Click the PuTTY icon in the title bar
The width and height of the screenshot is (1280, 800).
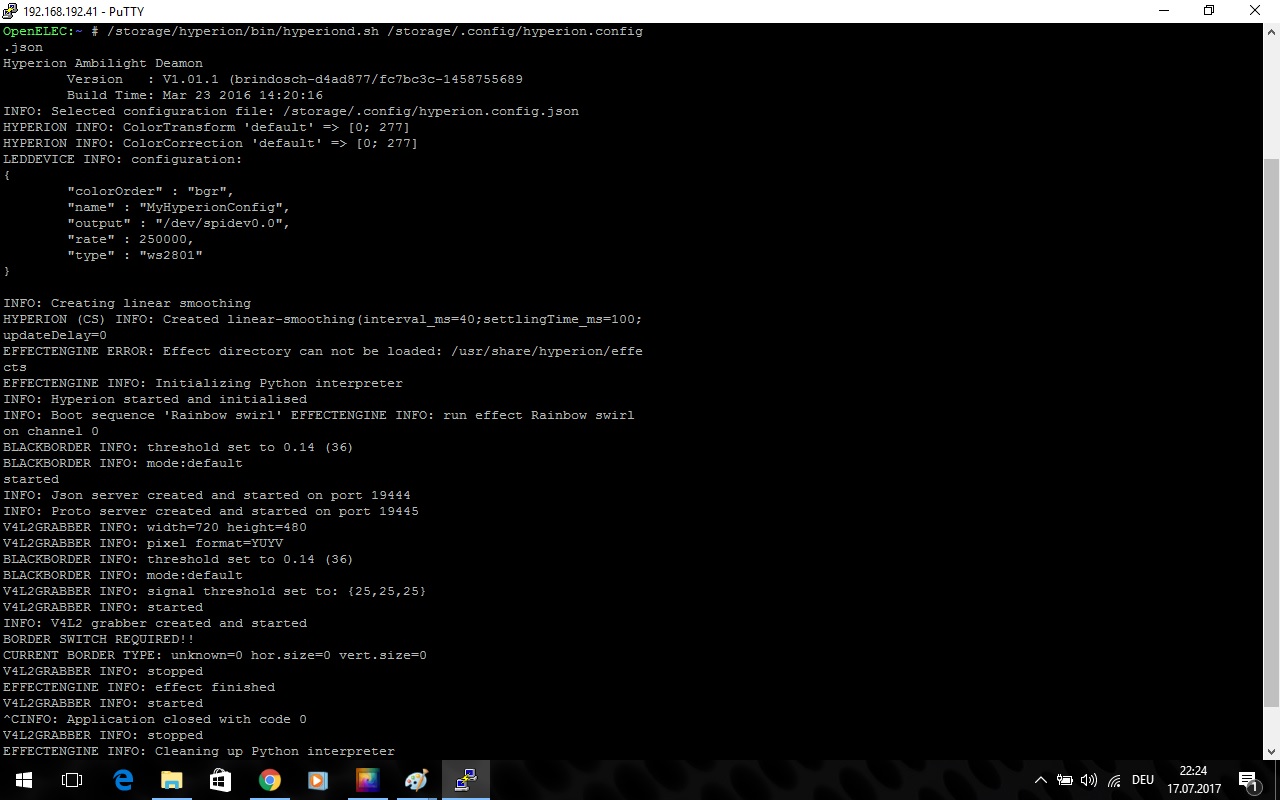coord(10,11)
